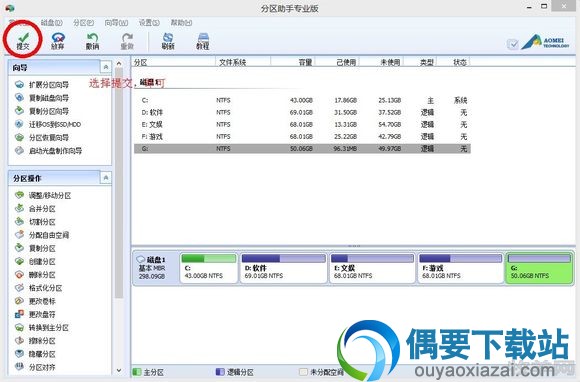Select 调整/移动分区 operation
The image size is (580, 382).
[x=43, y=195]
